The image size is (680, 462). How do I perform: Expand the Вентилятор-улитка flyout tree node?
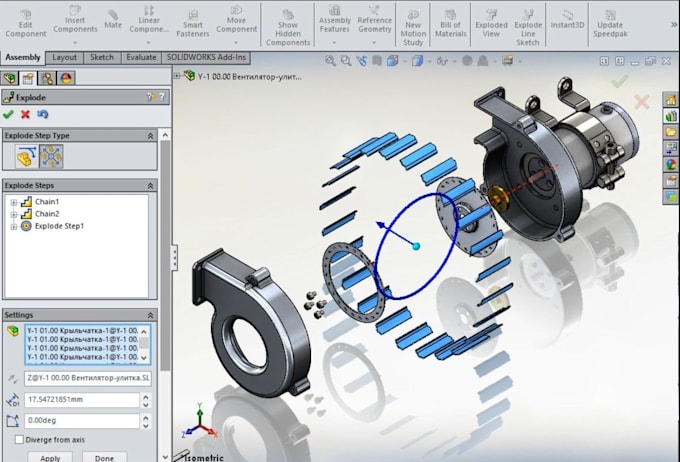pos(177,76)
